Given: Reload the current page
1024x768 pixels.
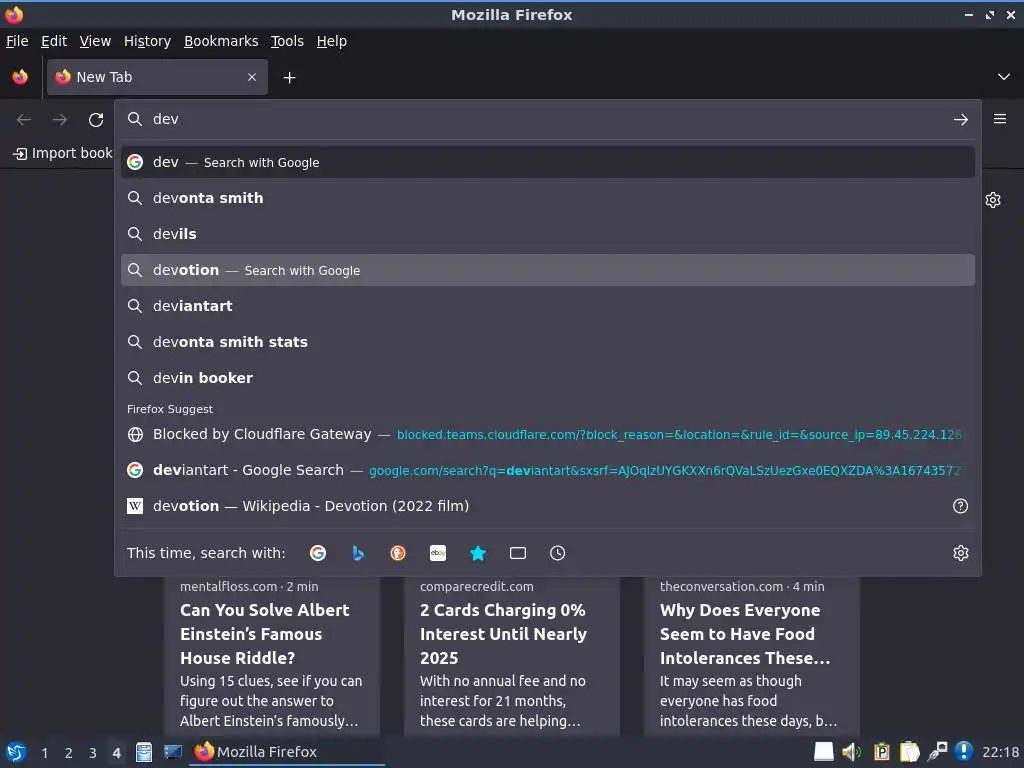Looking at the screenshot, I should point(96,120).
